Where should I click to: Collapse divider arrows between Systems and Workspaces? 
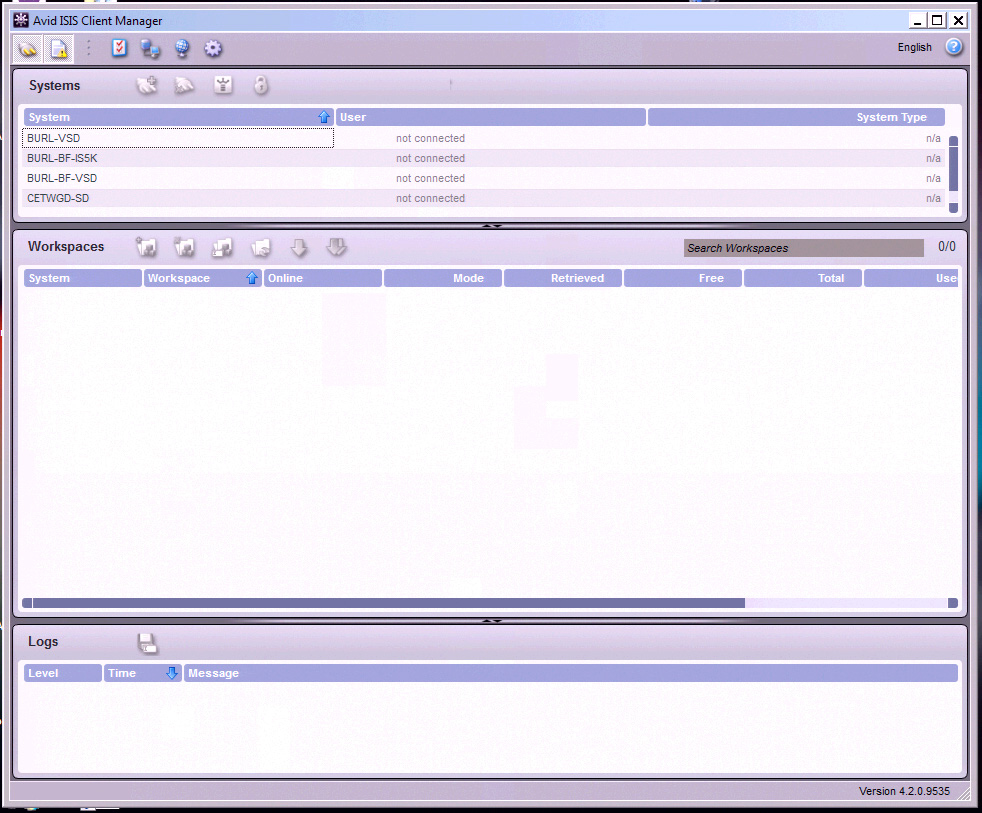tap(492, 225)
